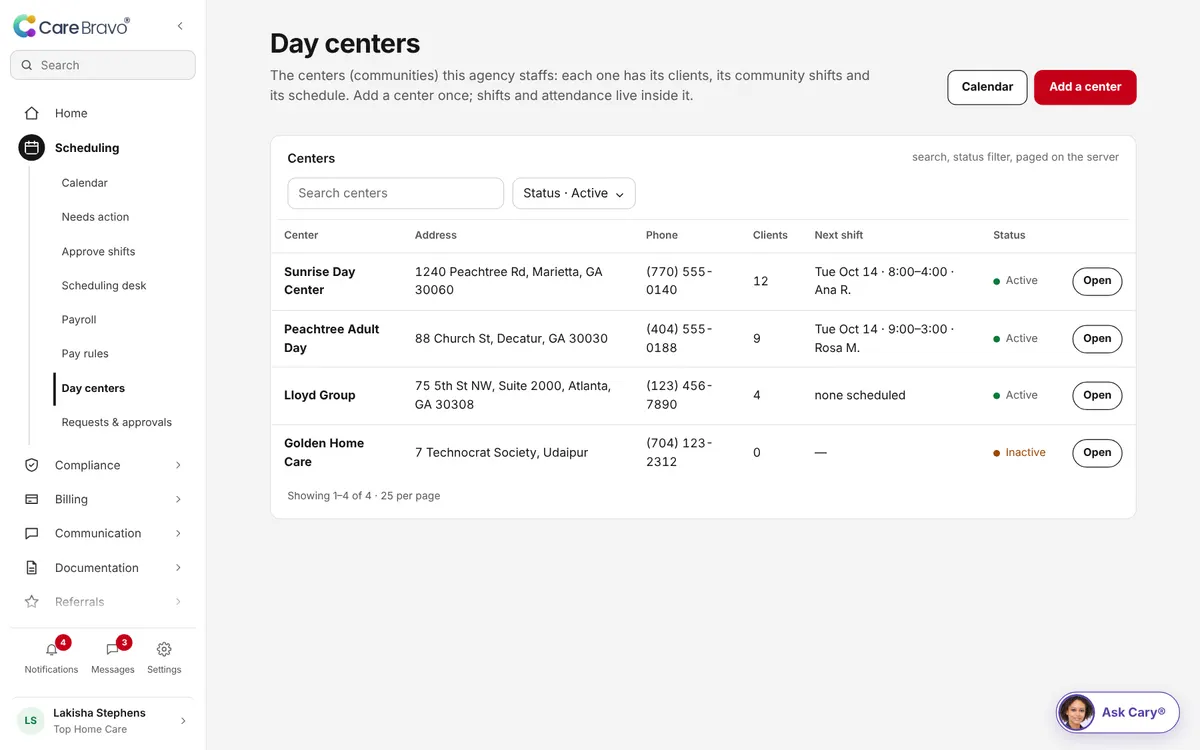Viewport: 1200px width, 750px height.
Task: Click the Scheduling calendar icon
Action: pyautogui.click(x=32, y=148)
